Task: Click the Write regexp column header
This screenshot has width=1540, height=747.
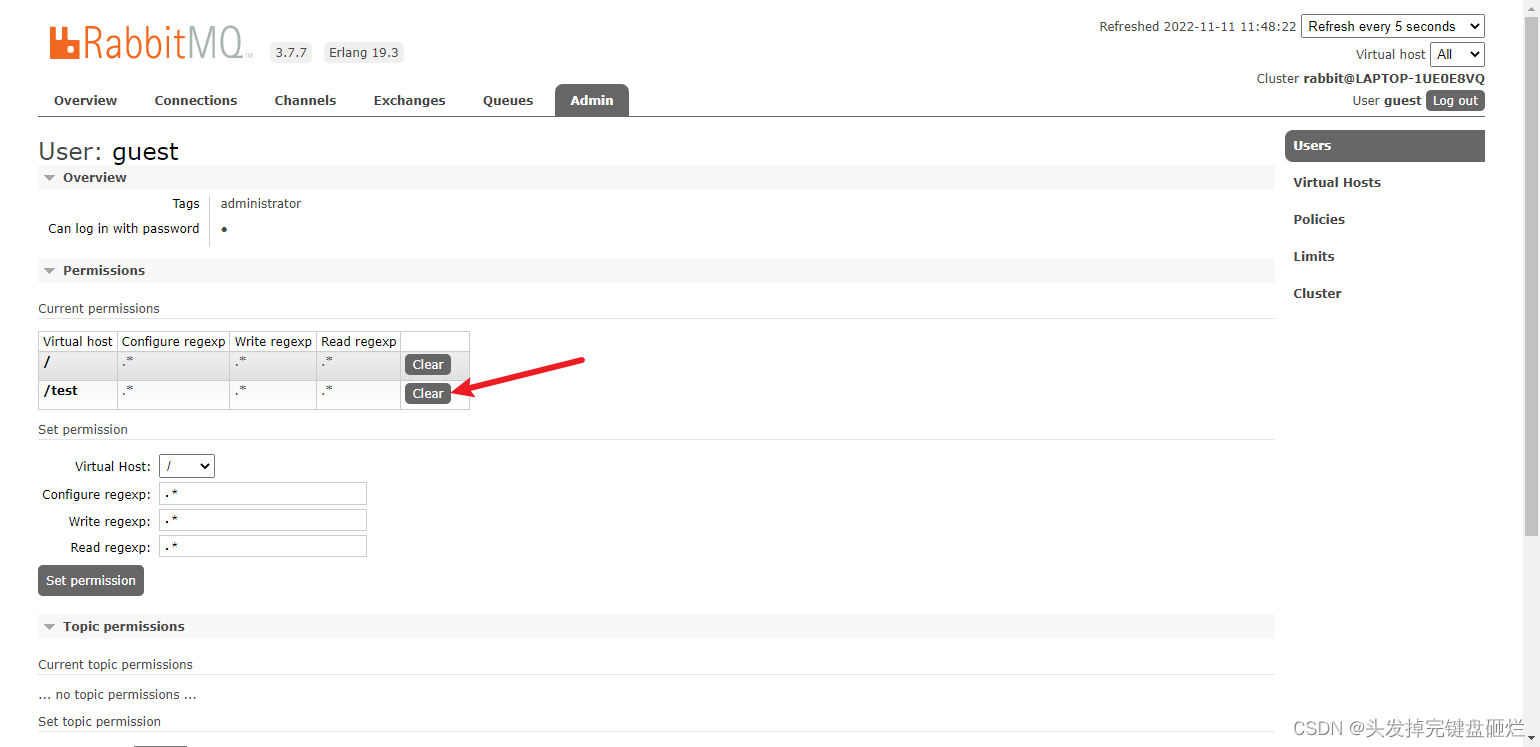Action: tap(274, 341)
